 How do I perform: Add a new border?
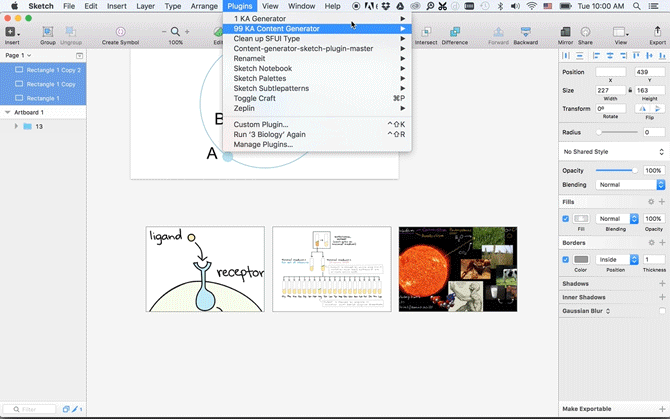tap(662, 243)
